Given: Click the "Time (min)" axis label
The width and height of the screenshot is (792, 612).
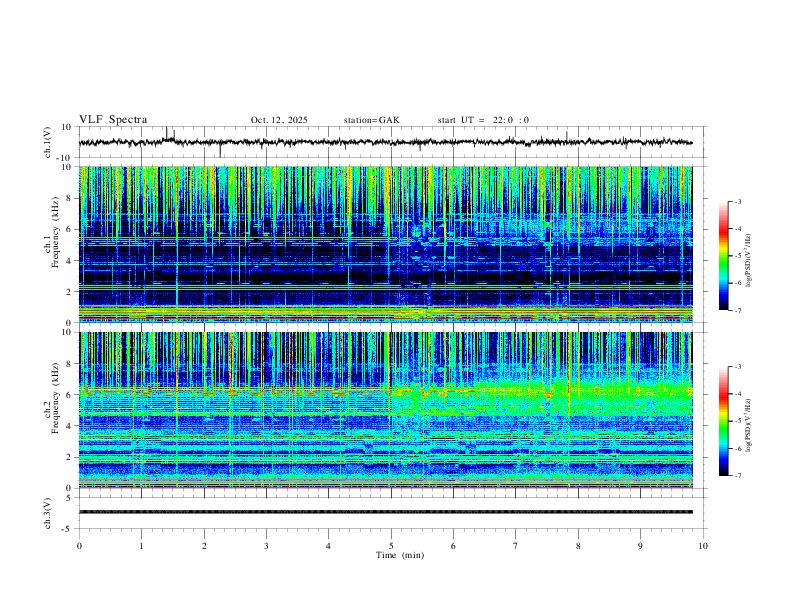Looking at the screenshot, I should (400, 555).
